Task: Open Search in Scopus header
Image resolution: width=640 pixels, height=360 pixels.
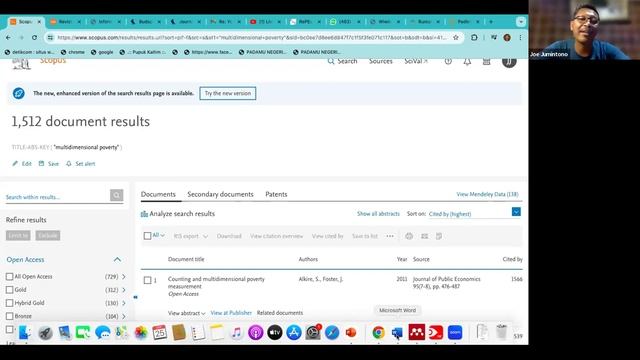Action: [342, 61]
